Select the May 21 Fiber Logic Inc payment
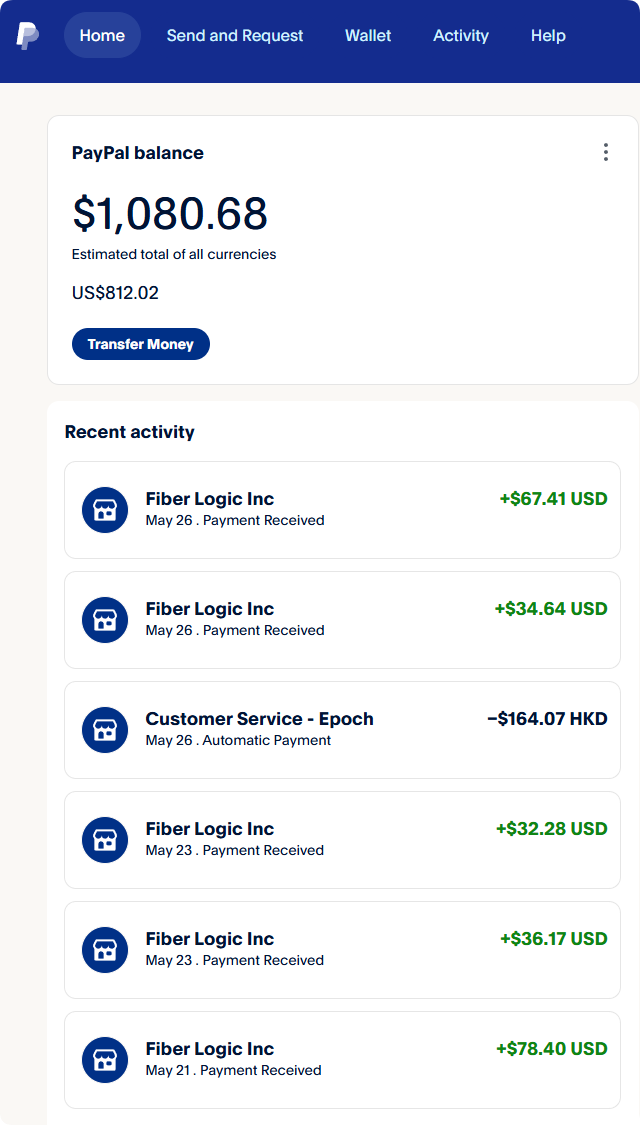The width and height of the screenshot is (640, 1125). [x=342, y=1060]
